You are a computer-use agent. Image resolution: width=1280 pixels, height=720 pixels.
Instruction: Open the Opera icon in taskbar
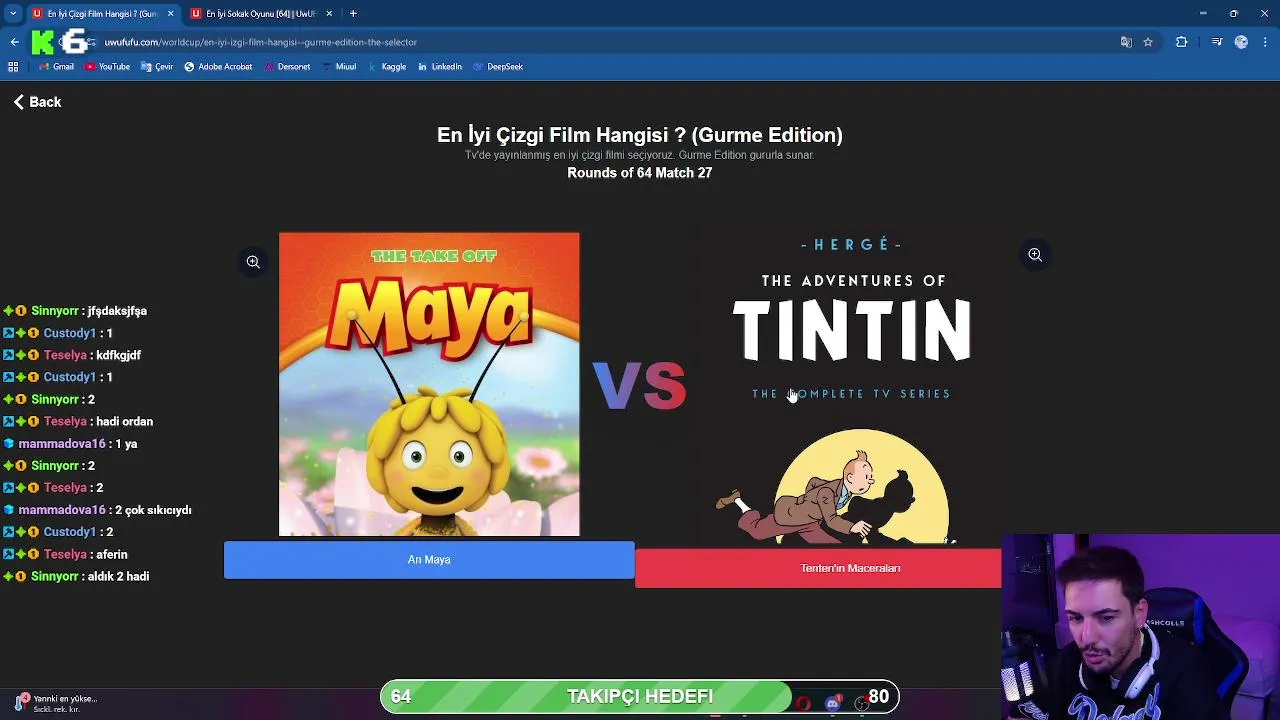(803, 703)
